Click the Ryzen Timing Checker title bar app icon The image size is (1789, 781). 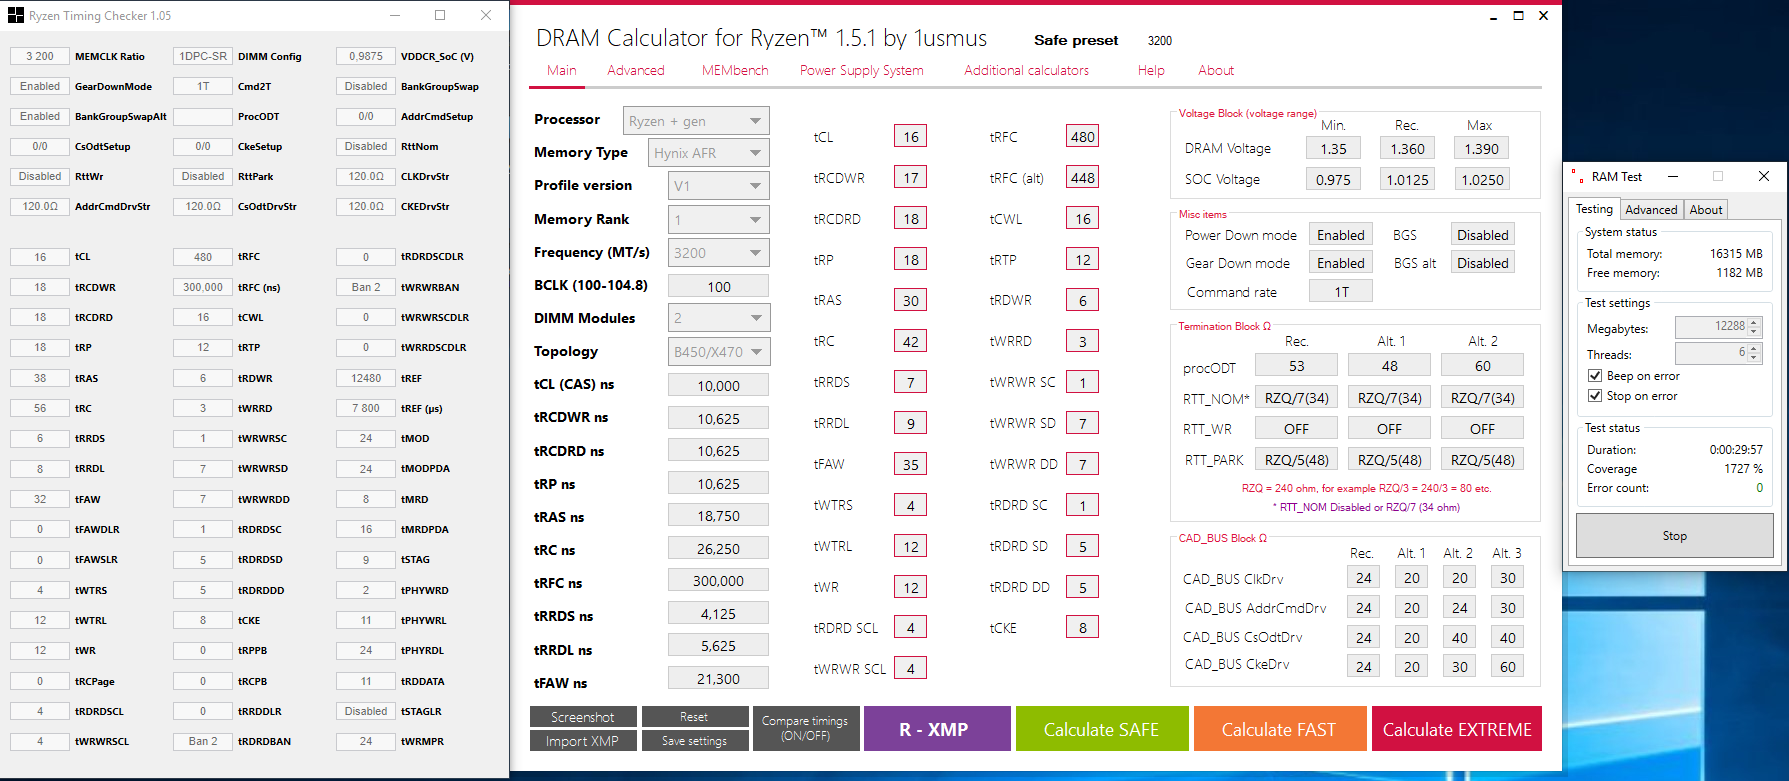tap(15, 15)
